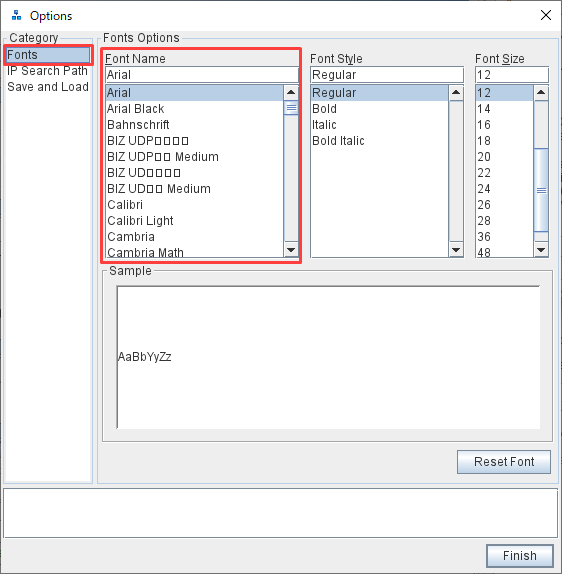Viewport: 562px width, 574px height.
Task: Click the Font Size list down arrow
Action: click(x=541, y=250)
